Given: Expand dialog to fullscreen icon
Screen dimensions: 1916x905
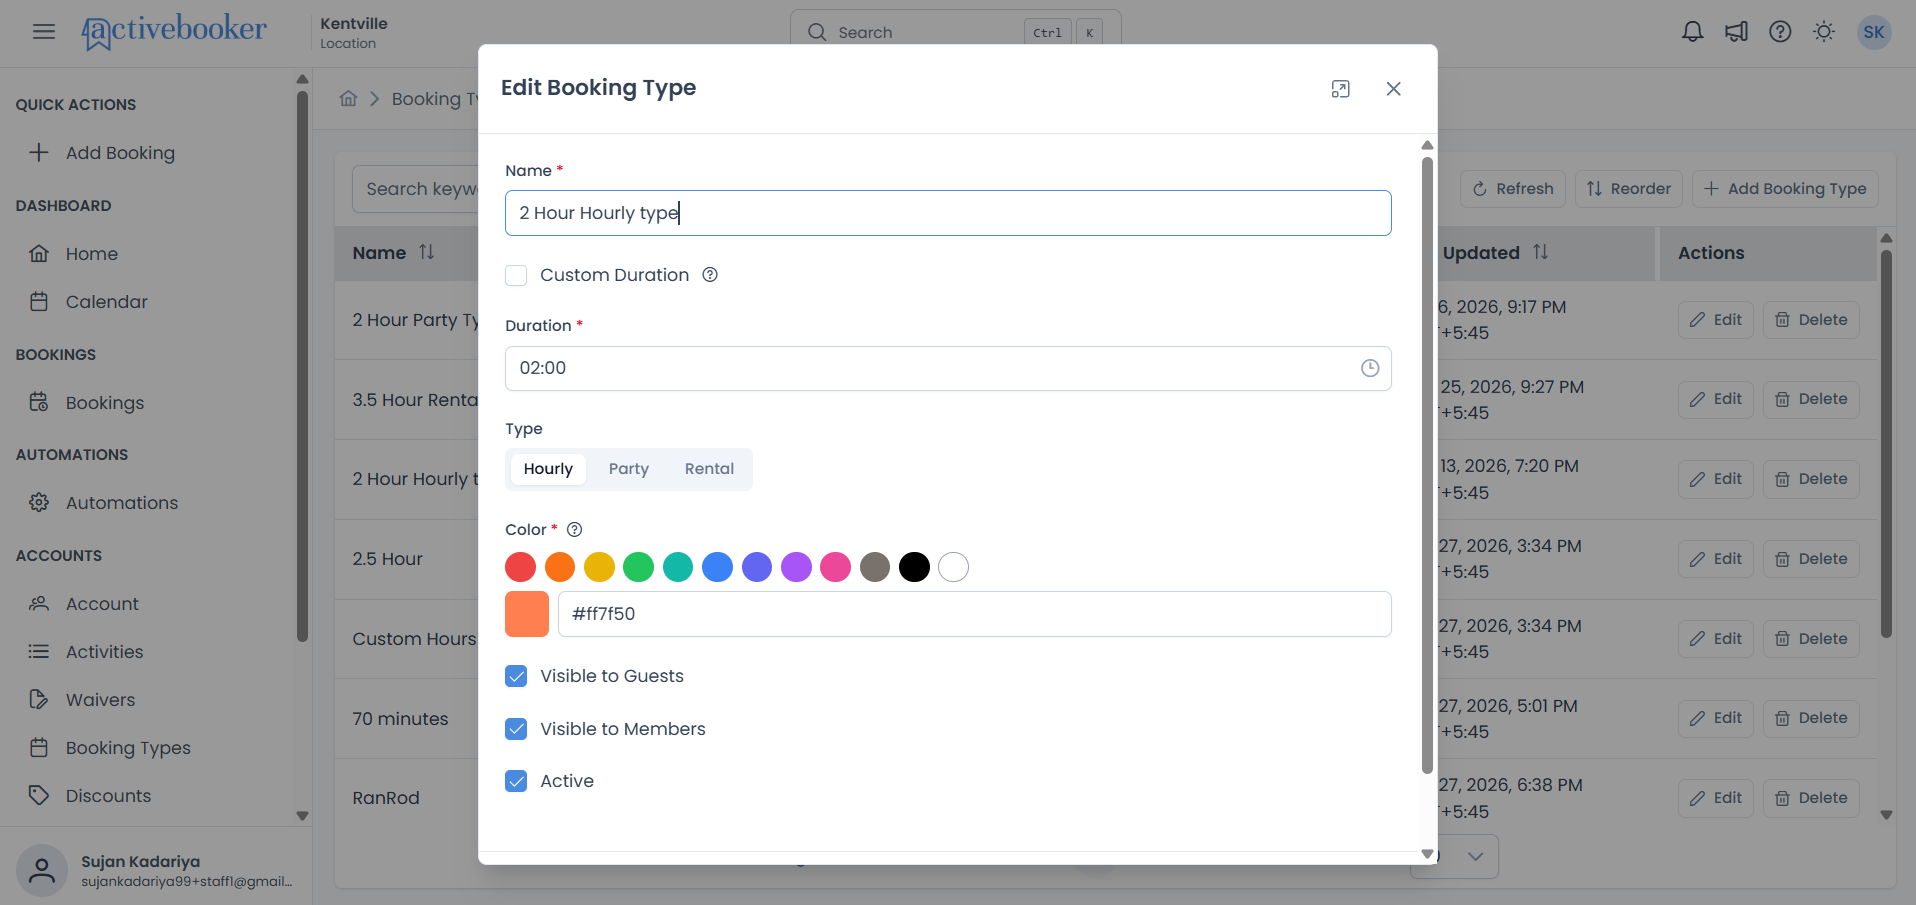Looking at the screenshot, I should click(1341, 89).
